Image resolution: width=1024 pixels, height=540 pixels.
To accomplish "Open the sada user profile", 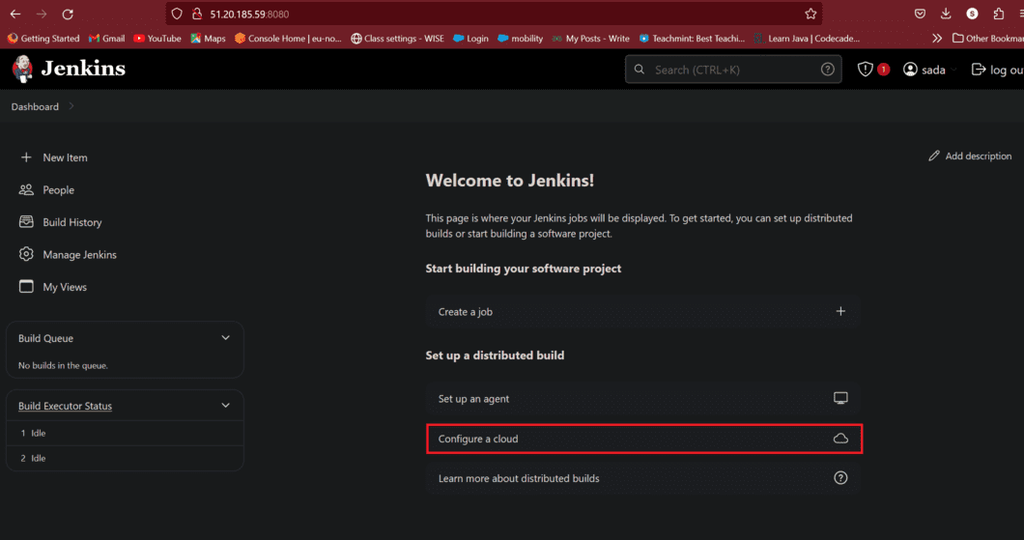I will point(924,70).
